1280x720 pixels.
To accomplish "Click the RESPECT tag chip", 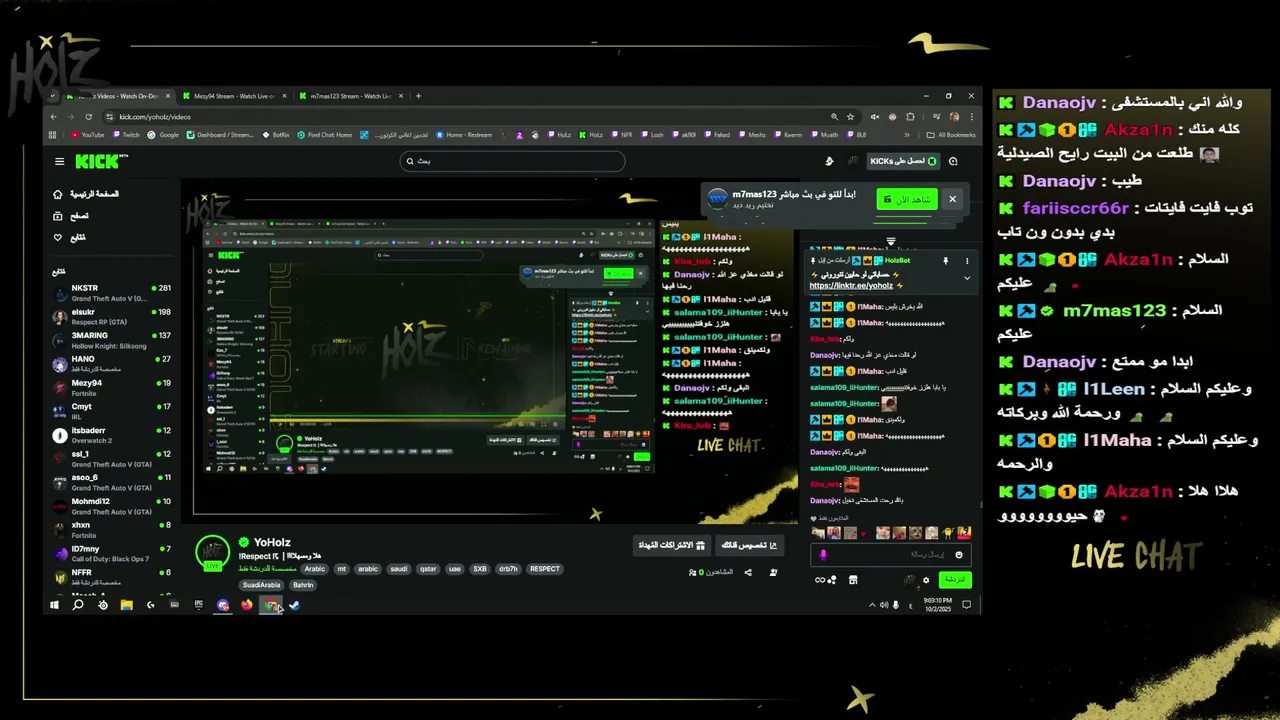I will tap(545, 569).
